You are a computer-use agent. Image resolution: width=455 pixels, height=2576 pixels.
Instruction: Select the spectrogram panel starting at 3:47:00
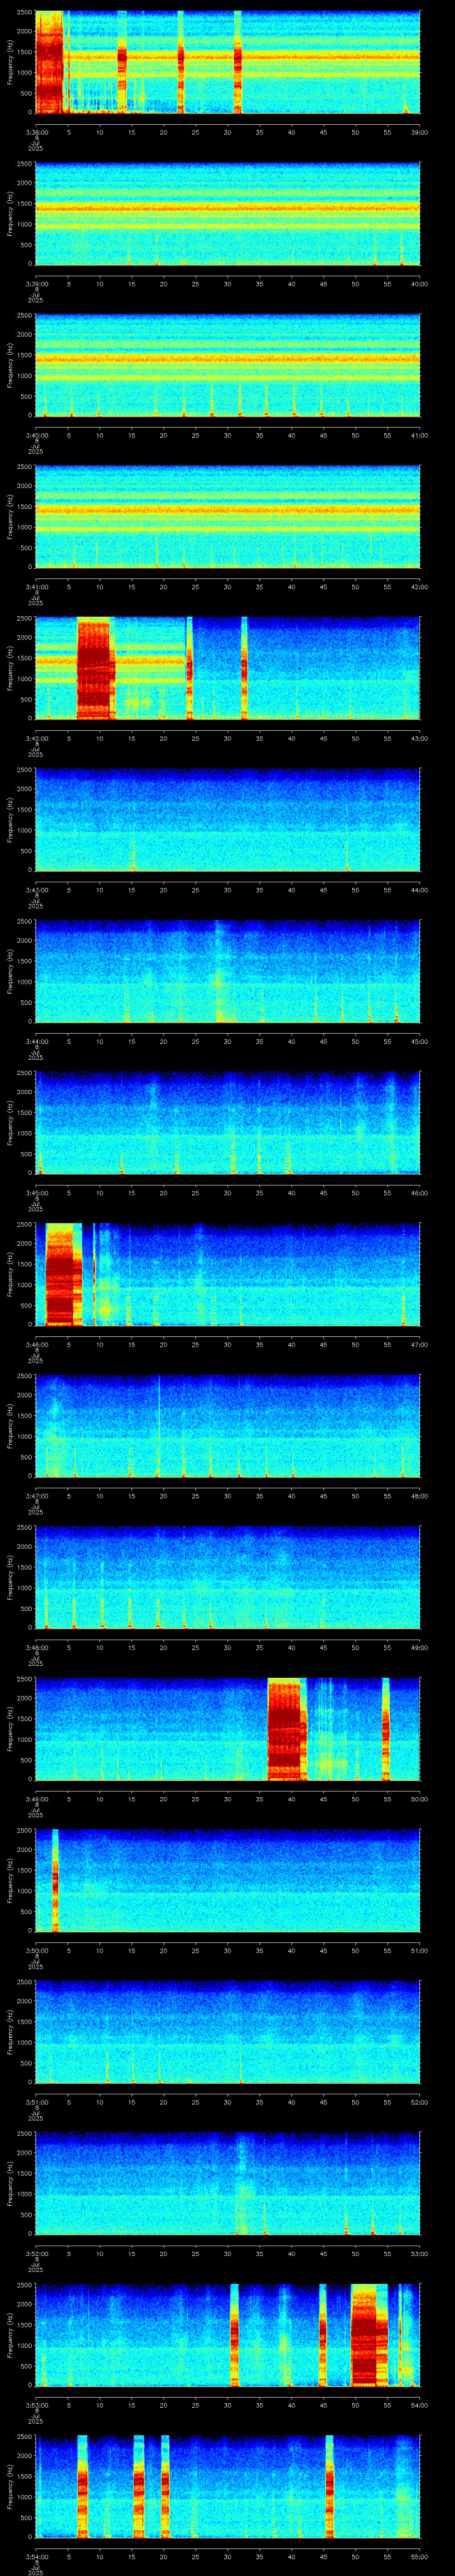pos(227,1426)
